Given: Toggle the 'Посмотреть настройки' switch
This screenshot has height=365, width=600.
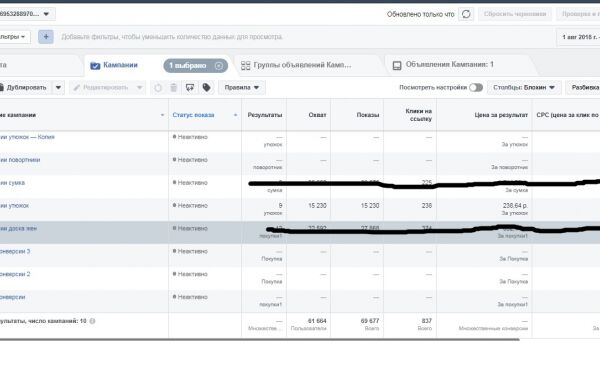Looking at the screenshot, I should pyautogui.click(x=476, y=88).
